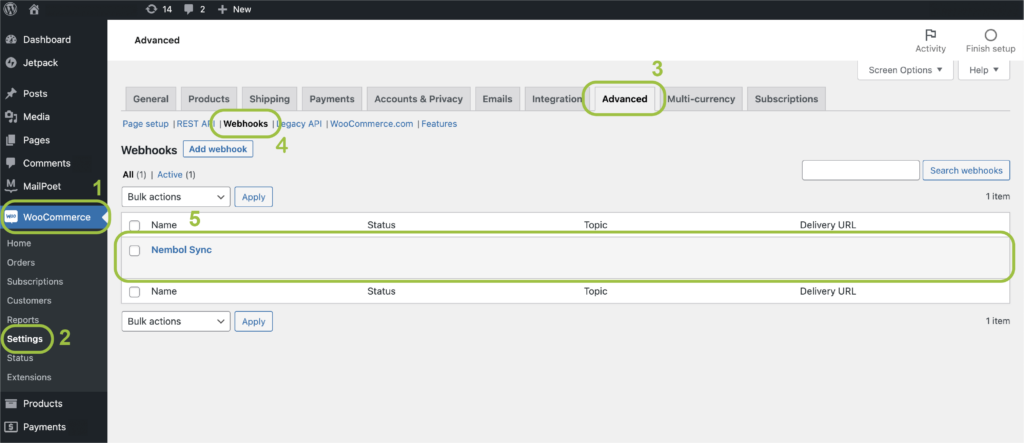Visit site via home icon
Image resolution: width=1024 pixels, height=443 pixels.
[x=34, y=9]
